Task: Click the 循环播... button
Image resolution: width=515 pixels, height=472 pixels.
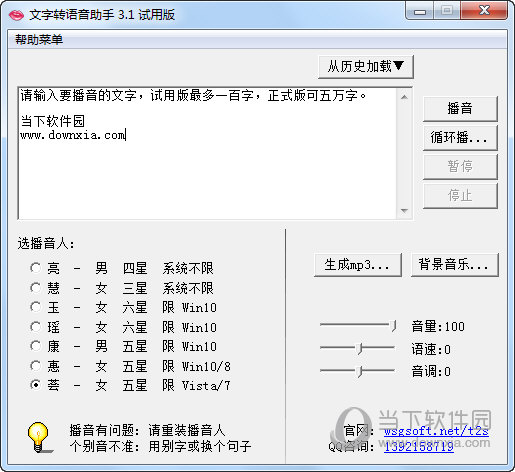Action: tap(460, 138)
